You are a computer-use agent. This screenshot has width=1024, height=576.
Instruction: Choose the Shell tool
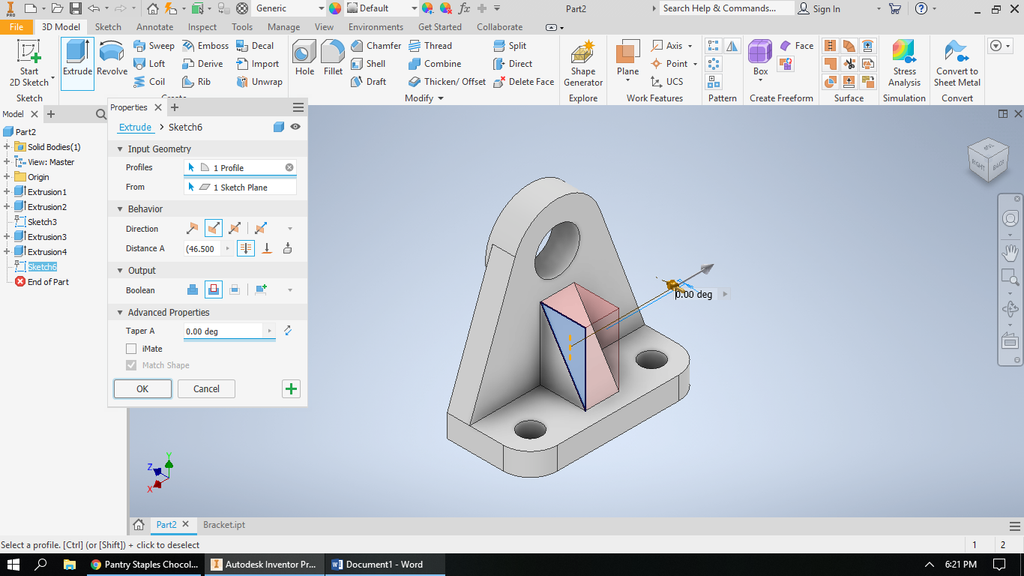coord(368,63)
